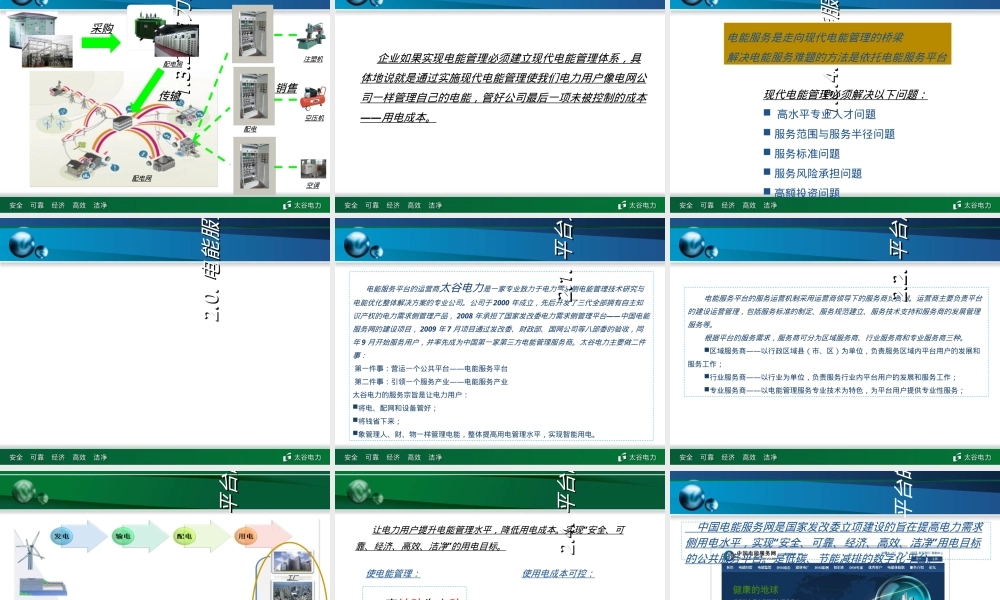Select the 注塑机 machine image

pyautogui.click(x=311, y=36)
